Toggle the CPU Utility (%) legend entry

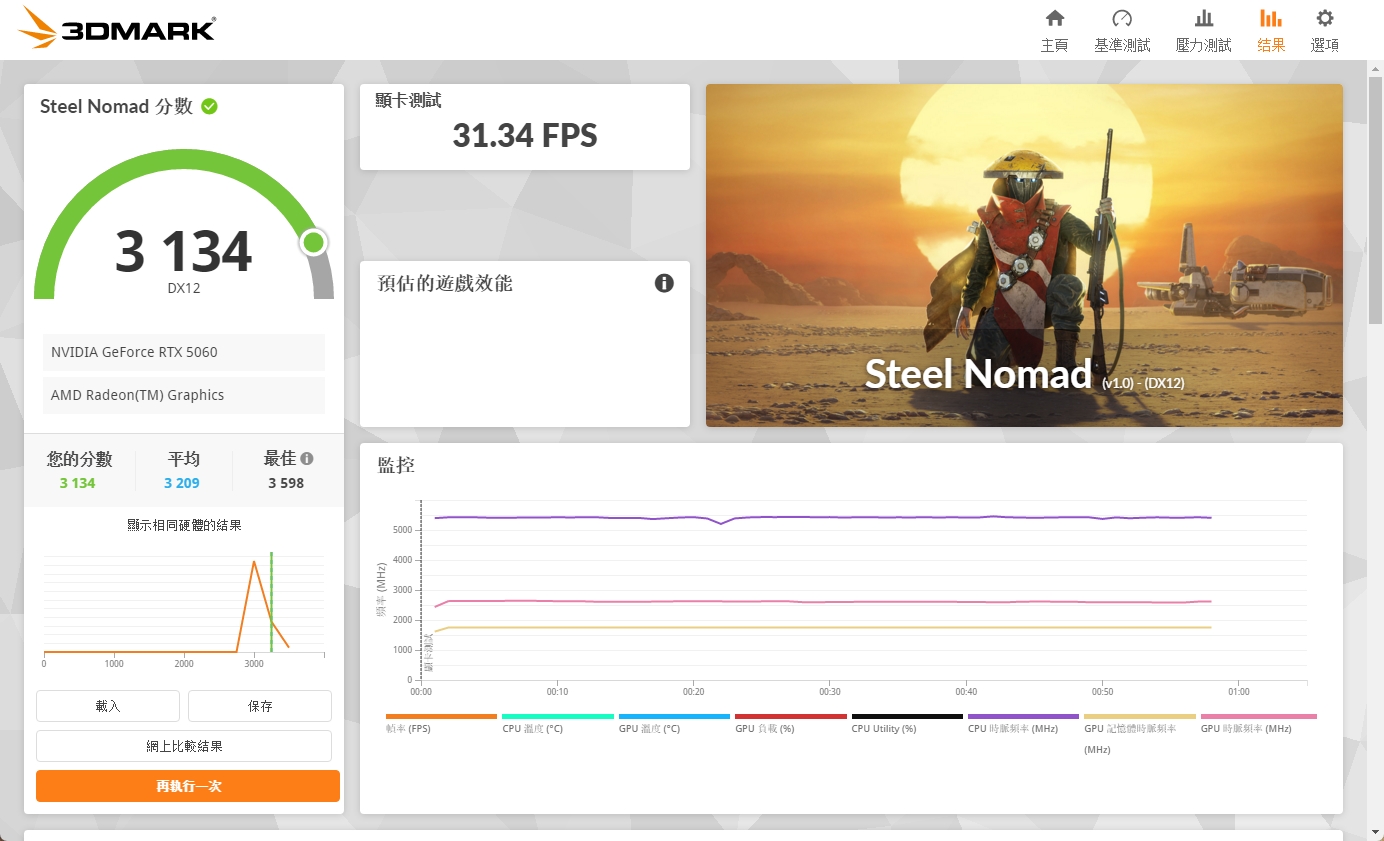point(907,724)
